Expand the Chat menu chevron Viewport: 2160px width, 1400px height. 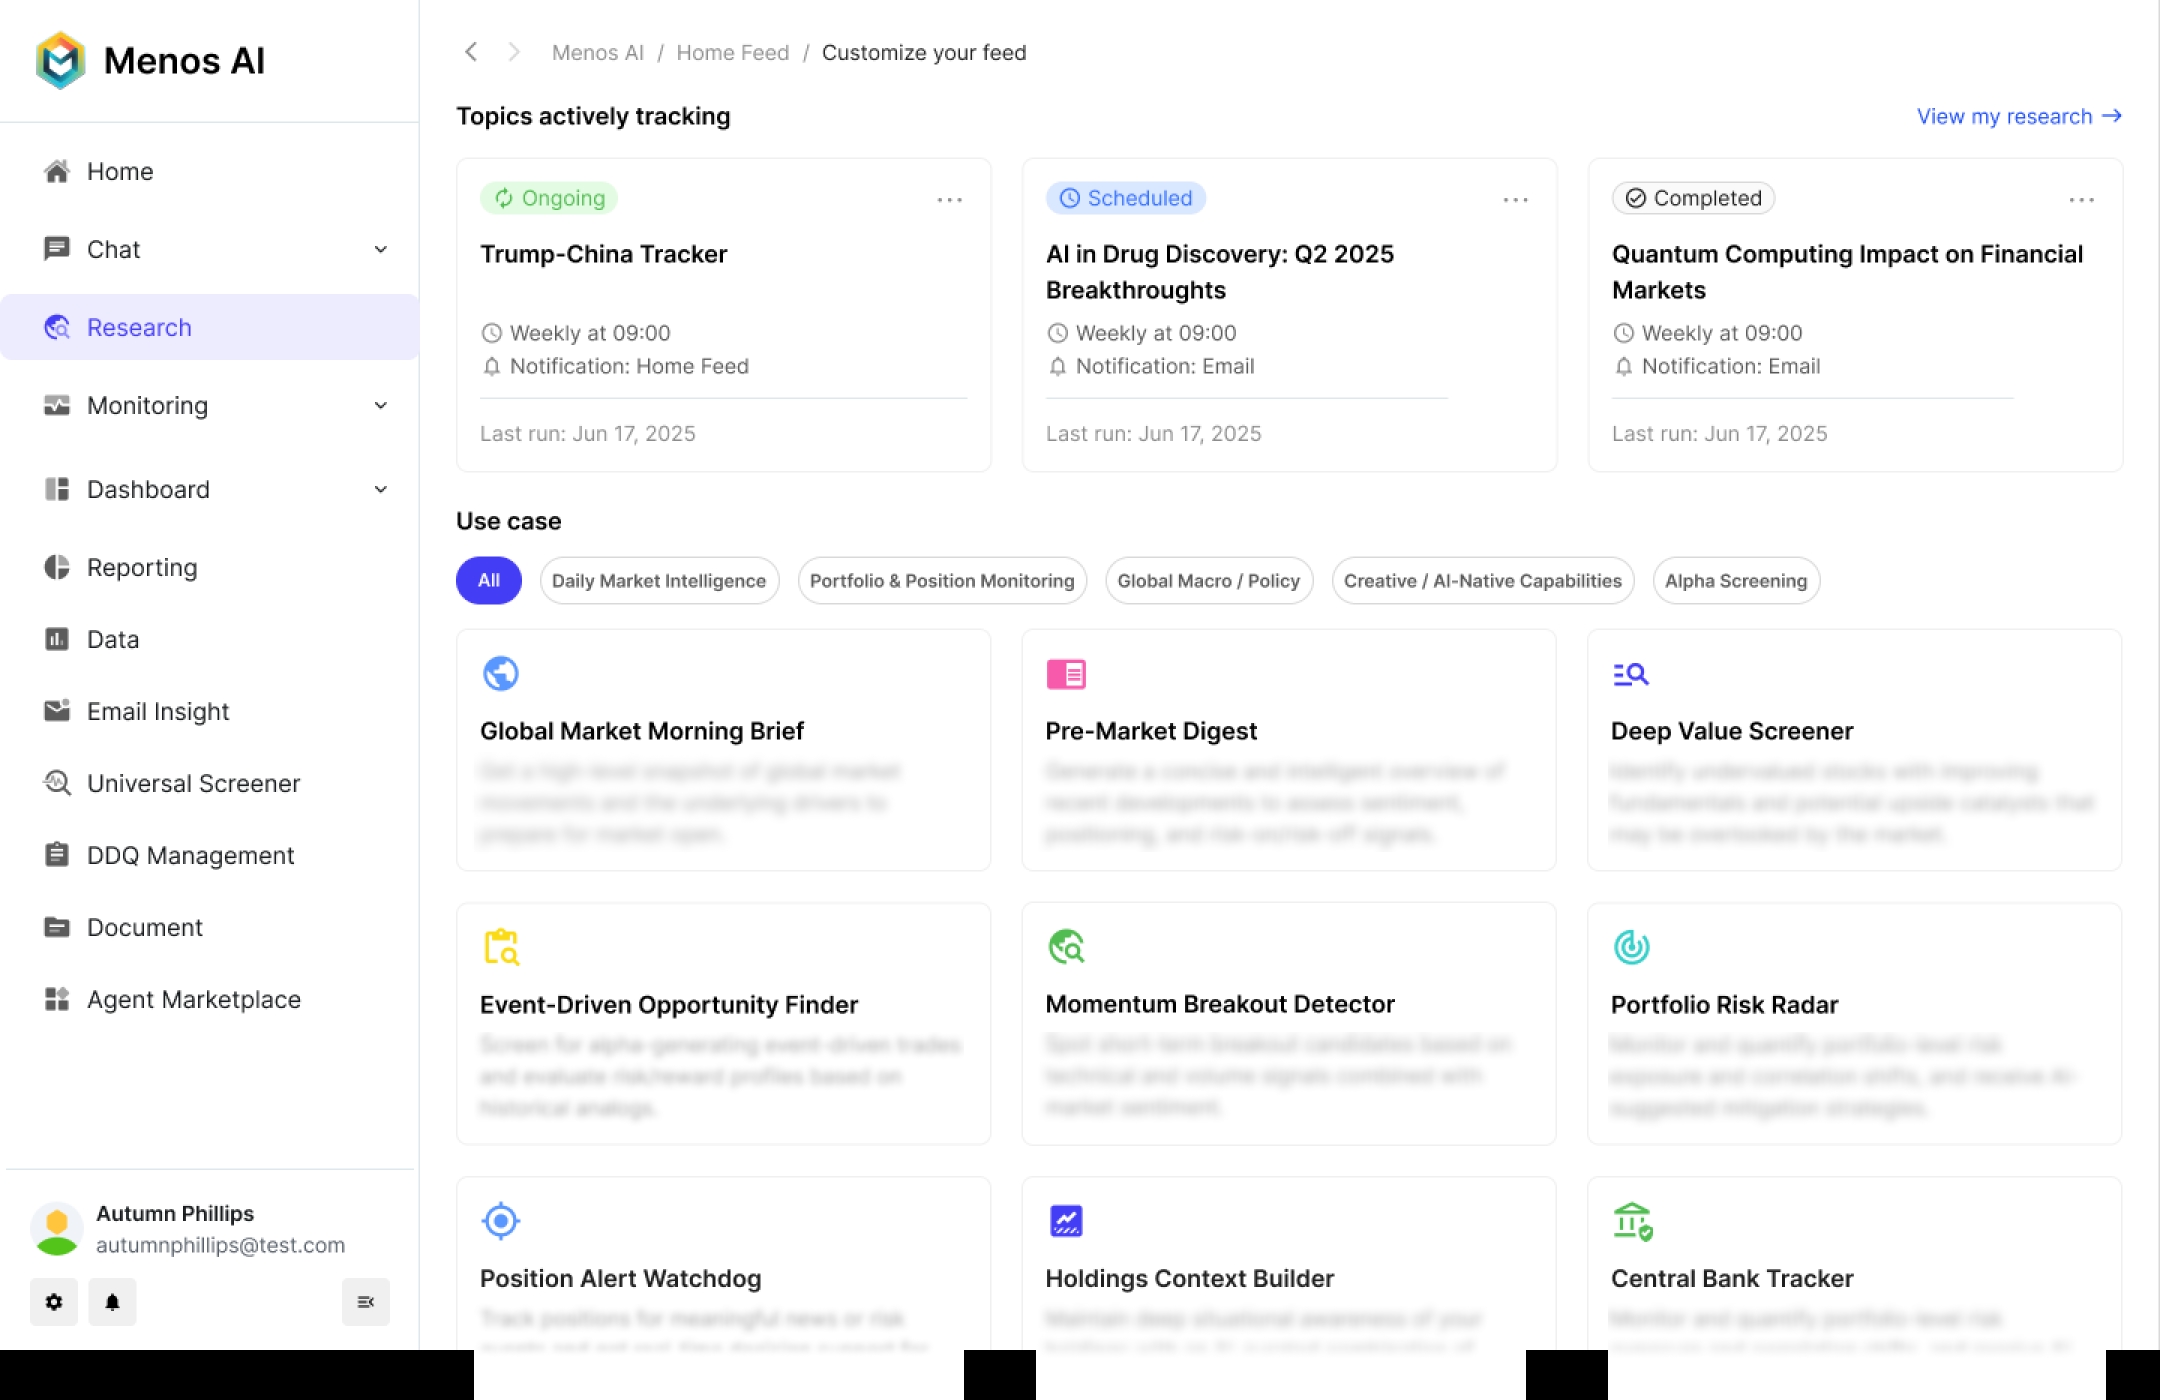(x=381, y=249)
